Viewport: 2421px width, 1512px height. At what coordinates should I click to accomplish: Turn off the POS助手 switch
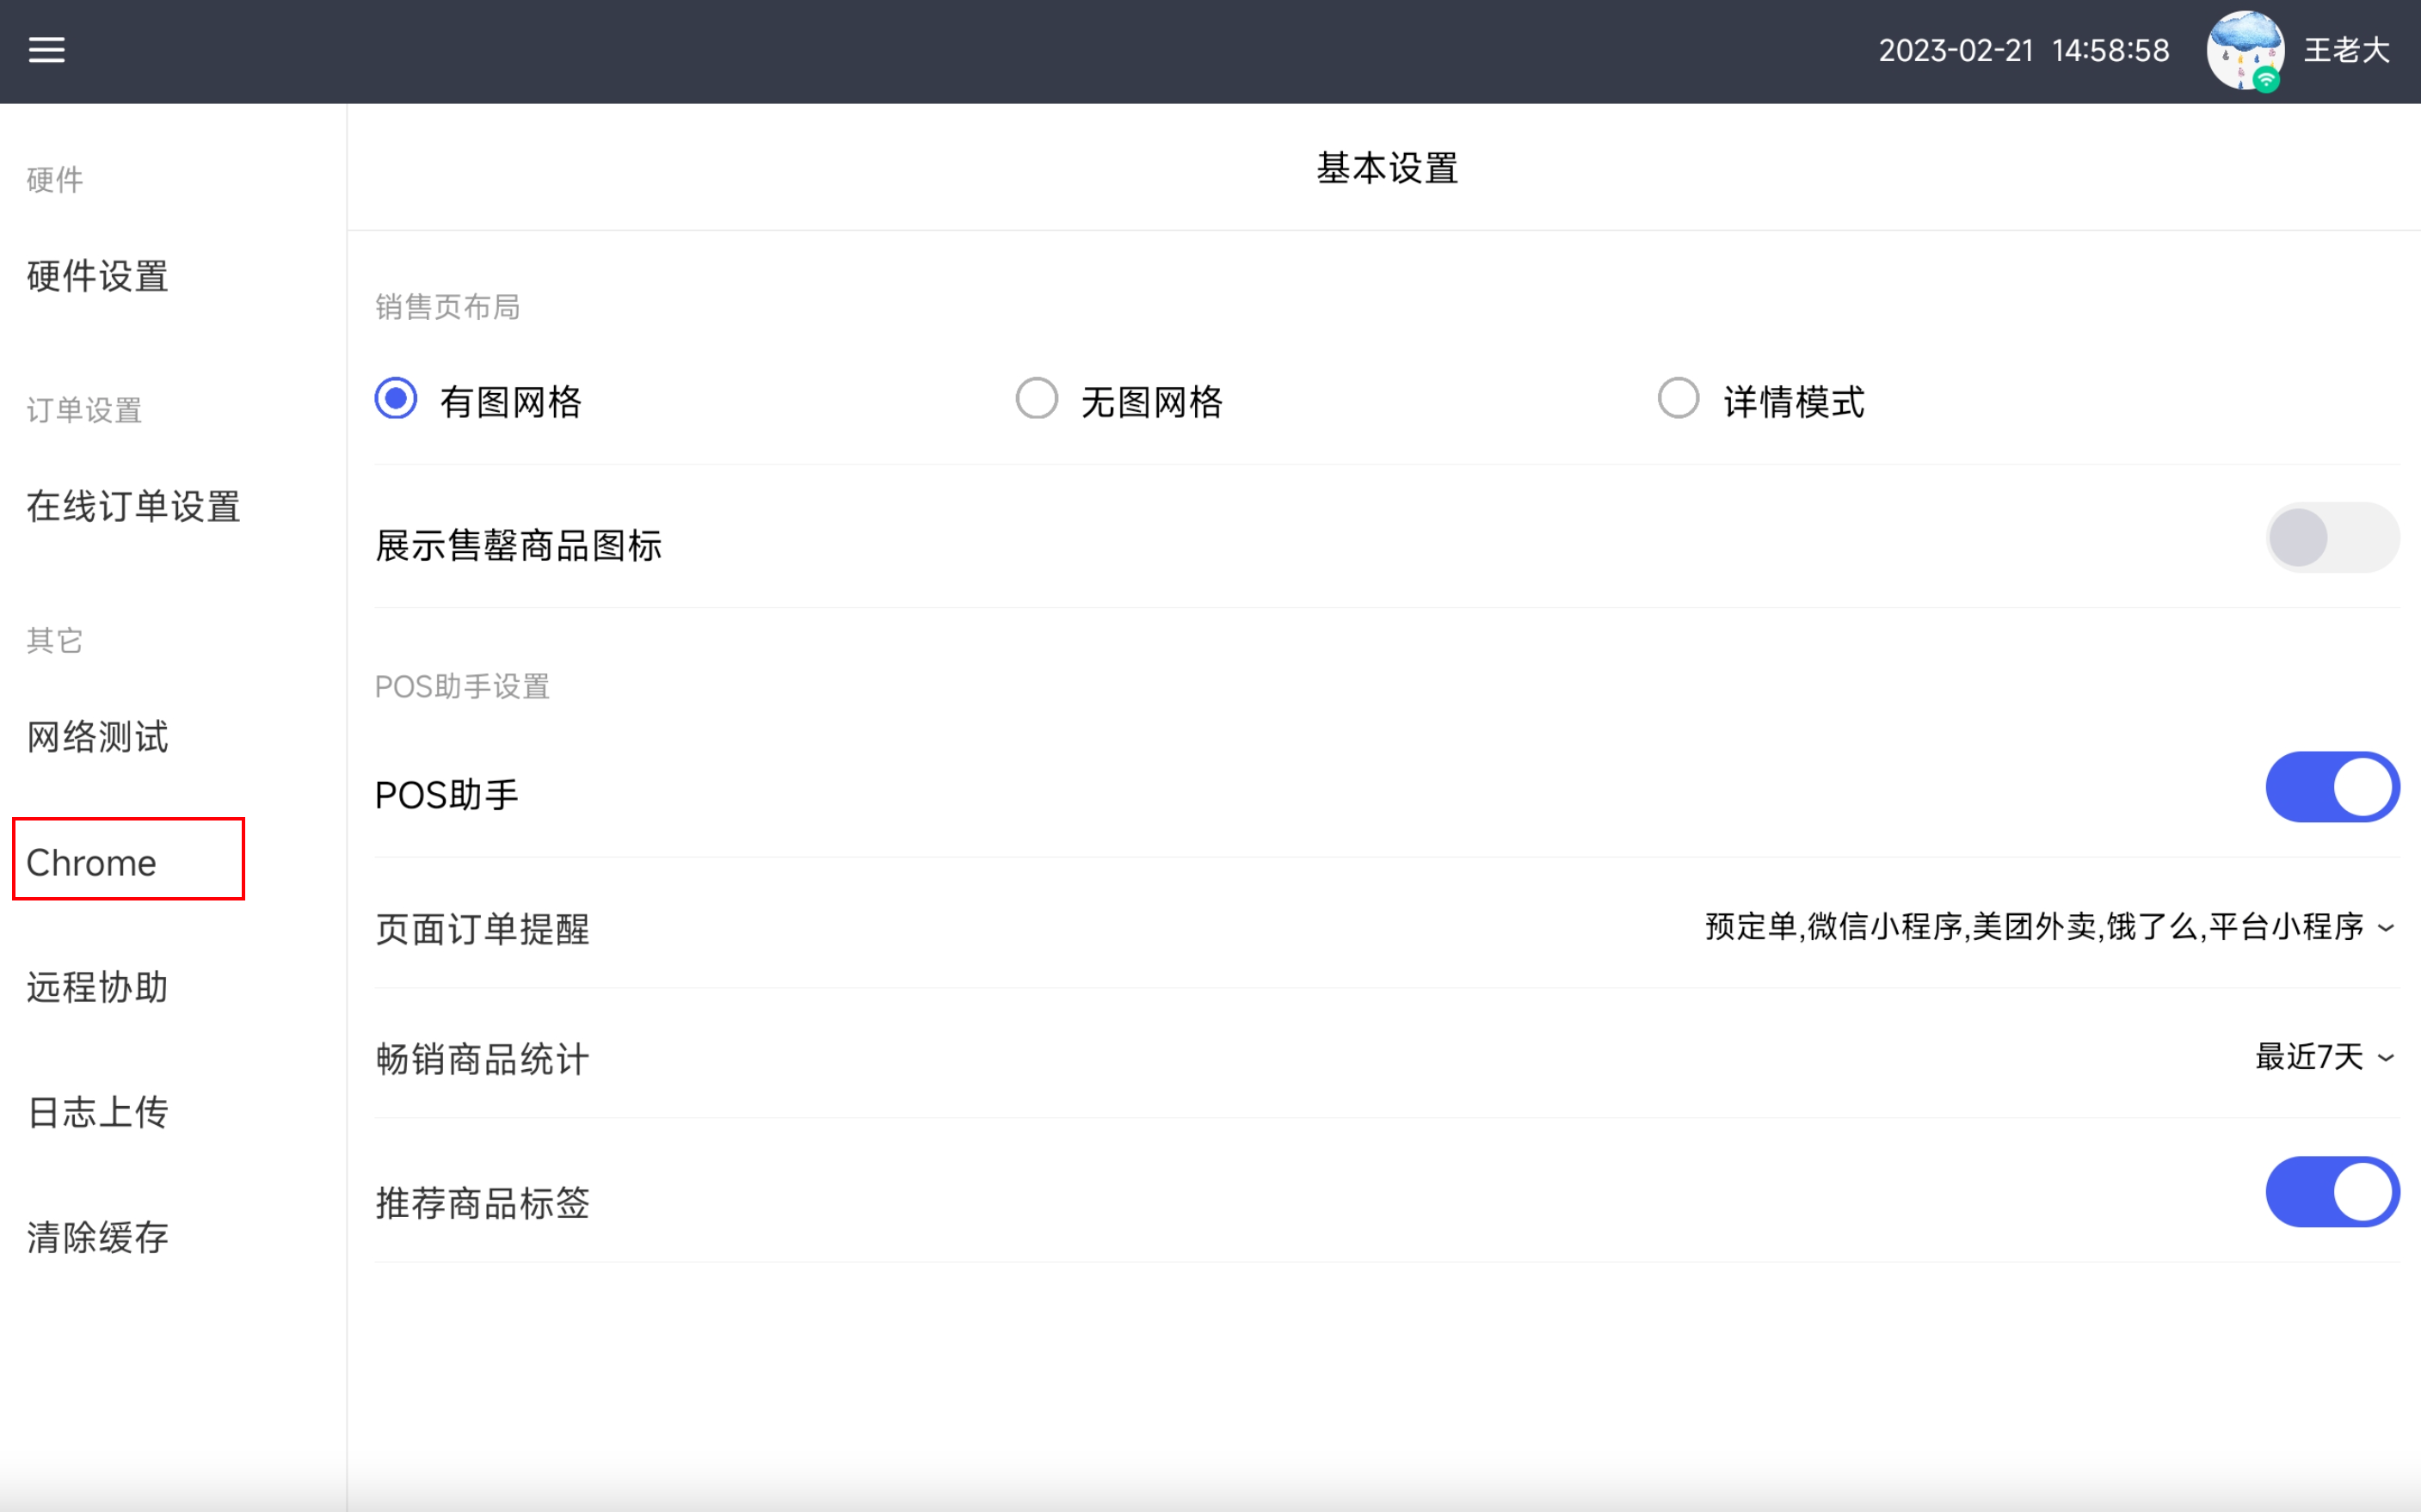(2332, 787)
